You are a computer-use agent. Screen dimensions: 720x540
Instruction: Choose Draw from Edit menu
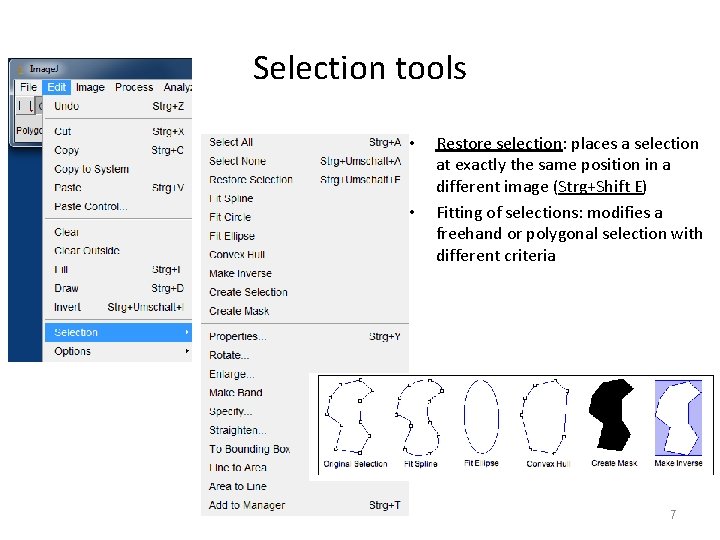click(x=118, y=288)
